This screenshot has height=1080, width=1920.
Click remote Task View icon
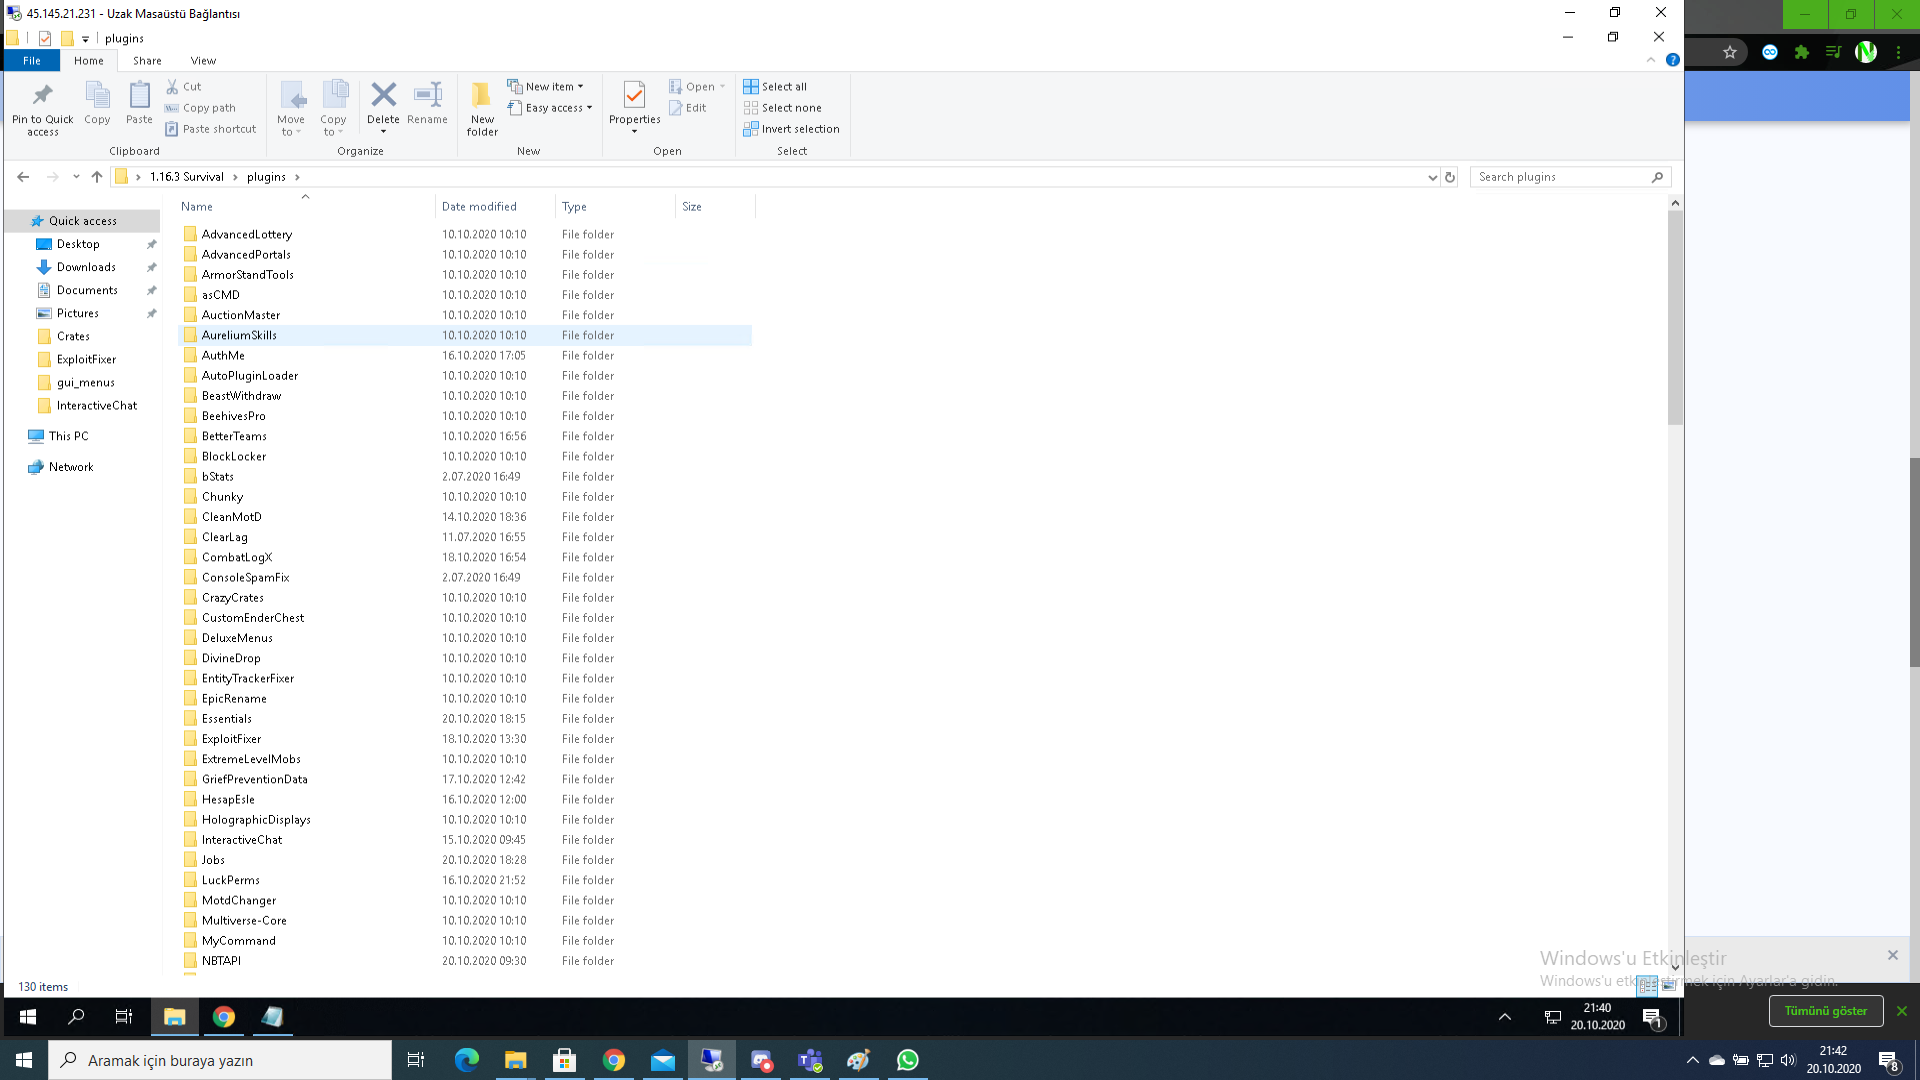[124, 1017]
